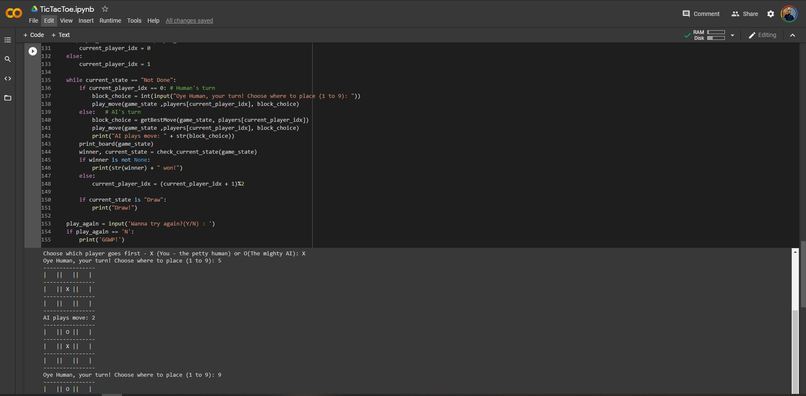Open the View menu
The image size is (806, 396).
[x=66, y=21]
